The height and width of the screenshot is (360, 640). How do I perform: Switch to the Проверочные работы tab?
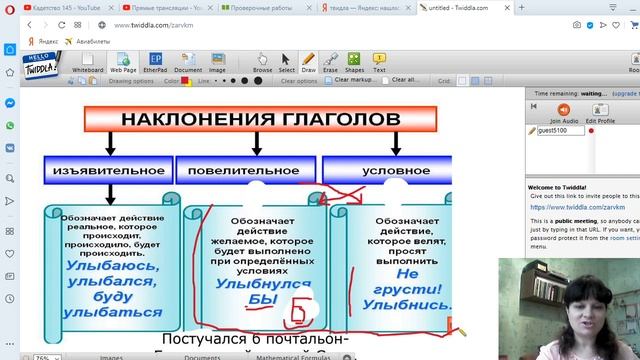[267, 8]
